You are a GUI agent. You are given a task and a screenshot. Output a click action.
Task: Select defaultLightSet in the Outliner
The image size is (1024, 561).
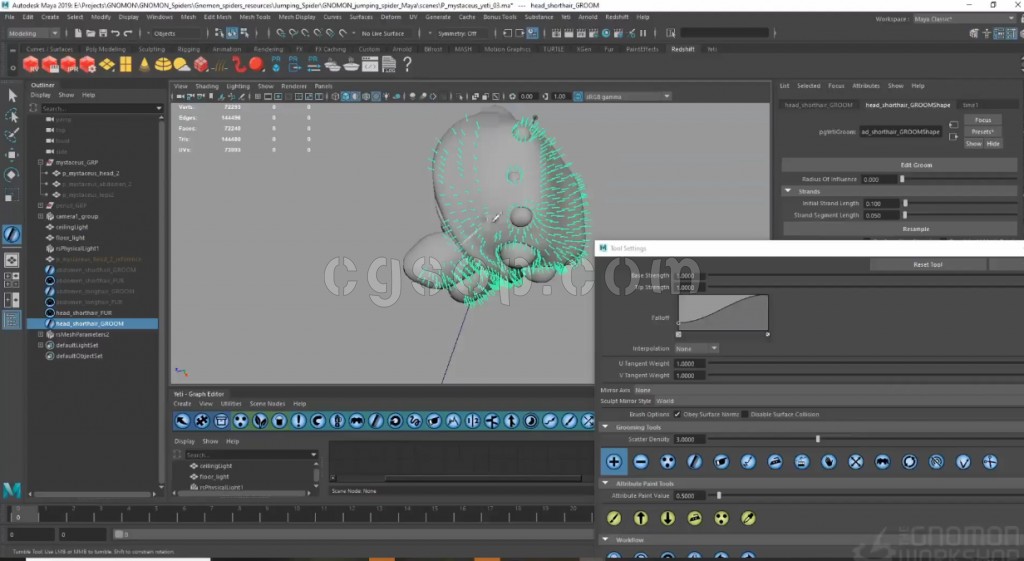77,345
